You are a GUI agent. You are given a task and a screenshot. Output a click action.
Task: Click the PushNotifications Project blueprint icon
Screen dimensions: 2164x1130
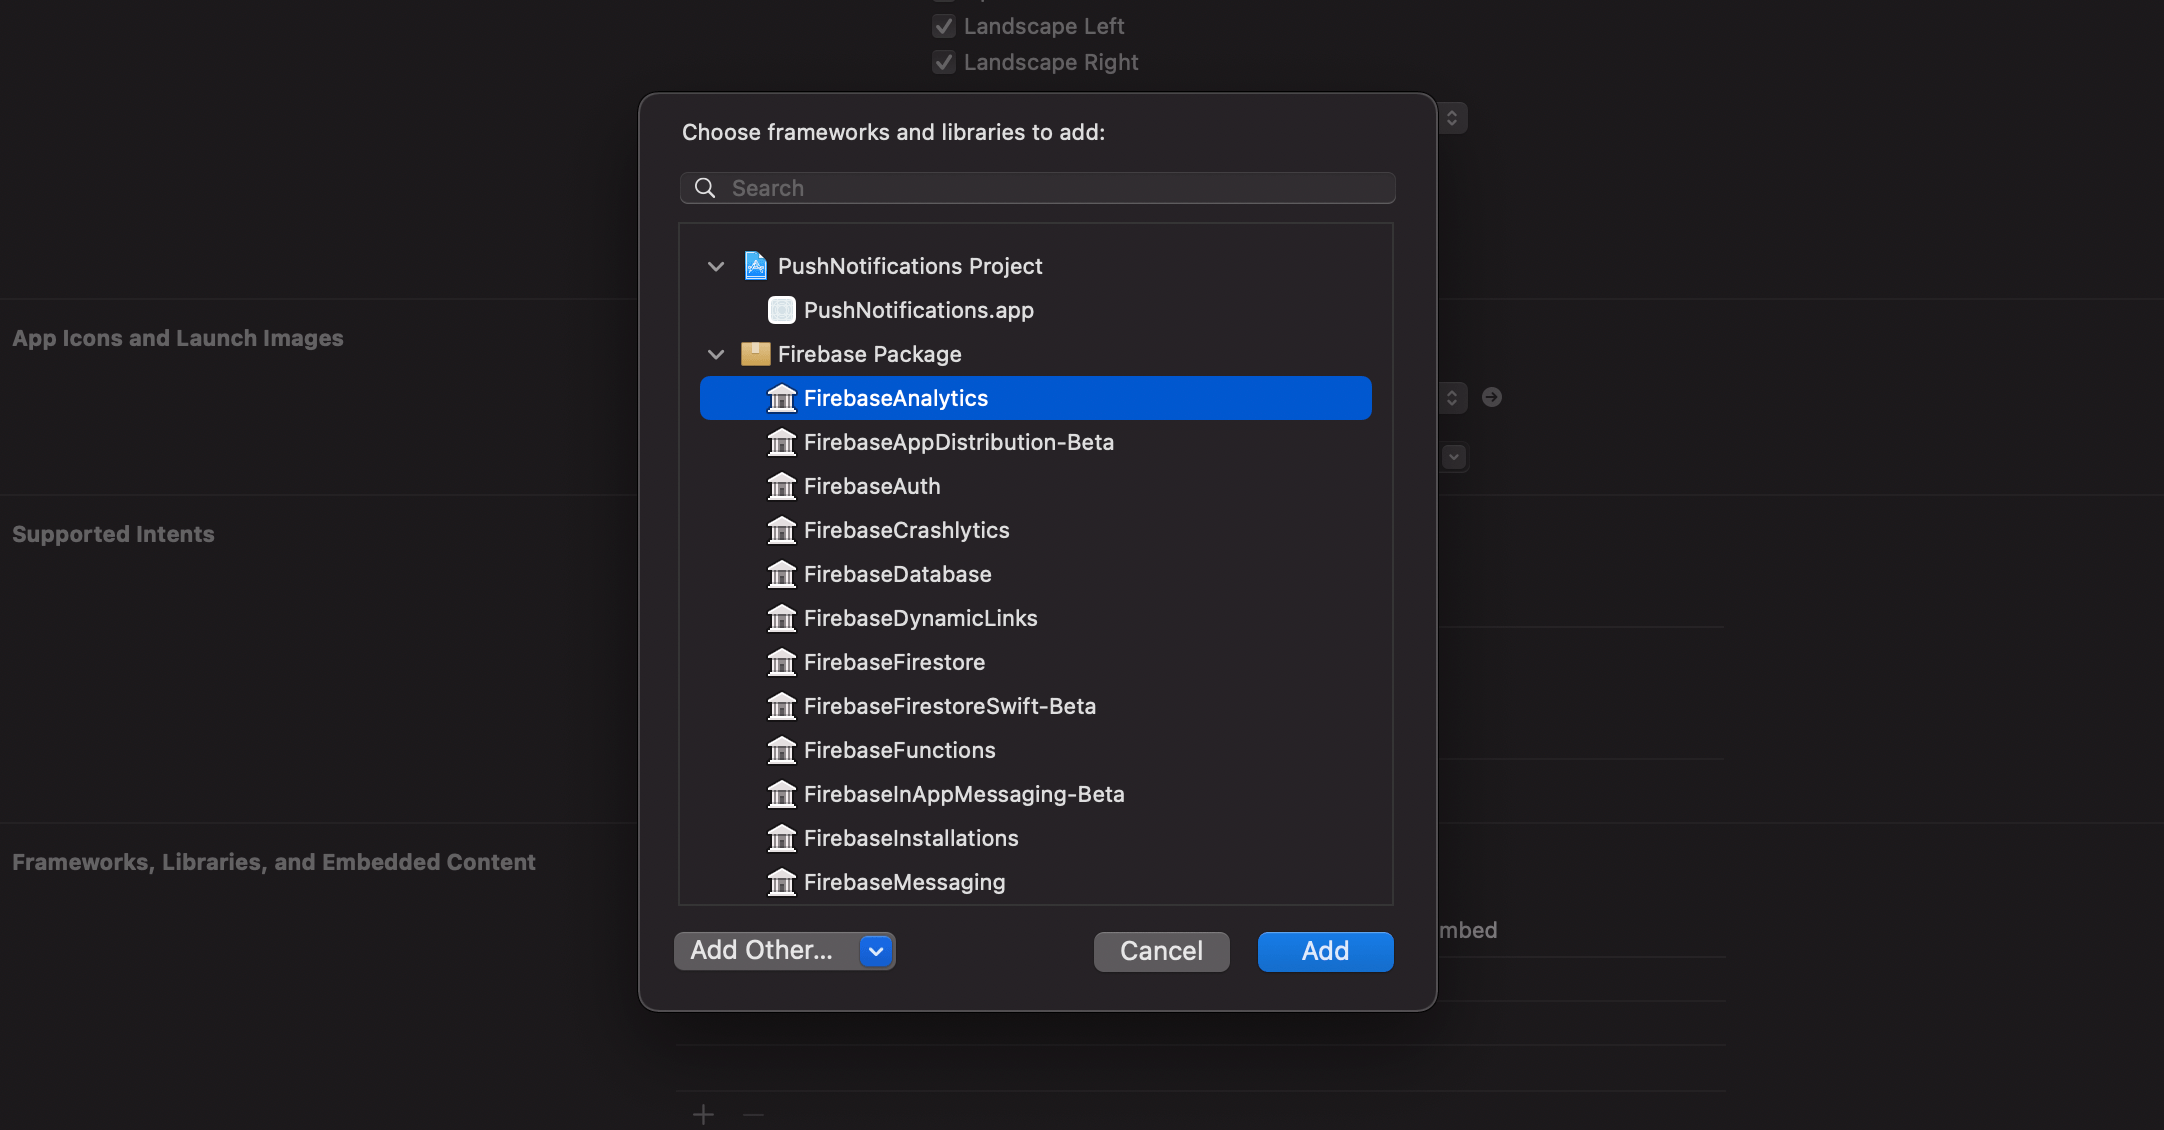pos(755,266)
